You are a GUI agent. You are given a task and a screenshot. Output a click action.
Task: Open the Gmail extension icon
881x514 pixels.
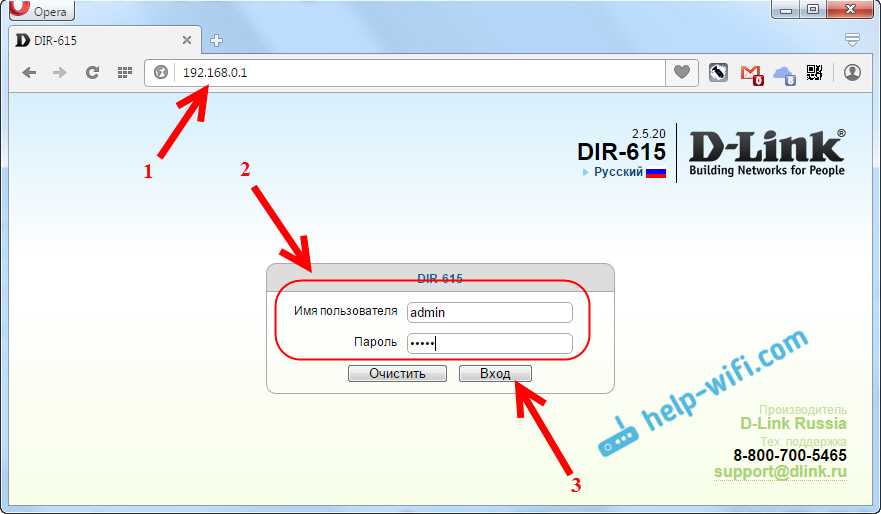[x=752, y=74]
